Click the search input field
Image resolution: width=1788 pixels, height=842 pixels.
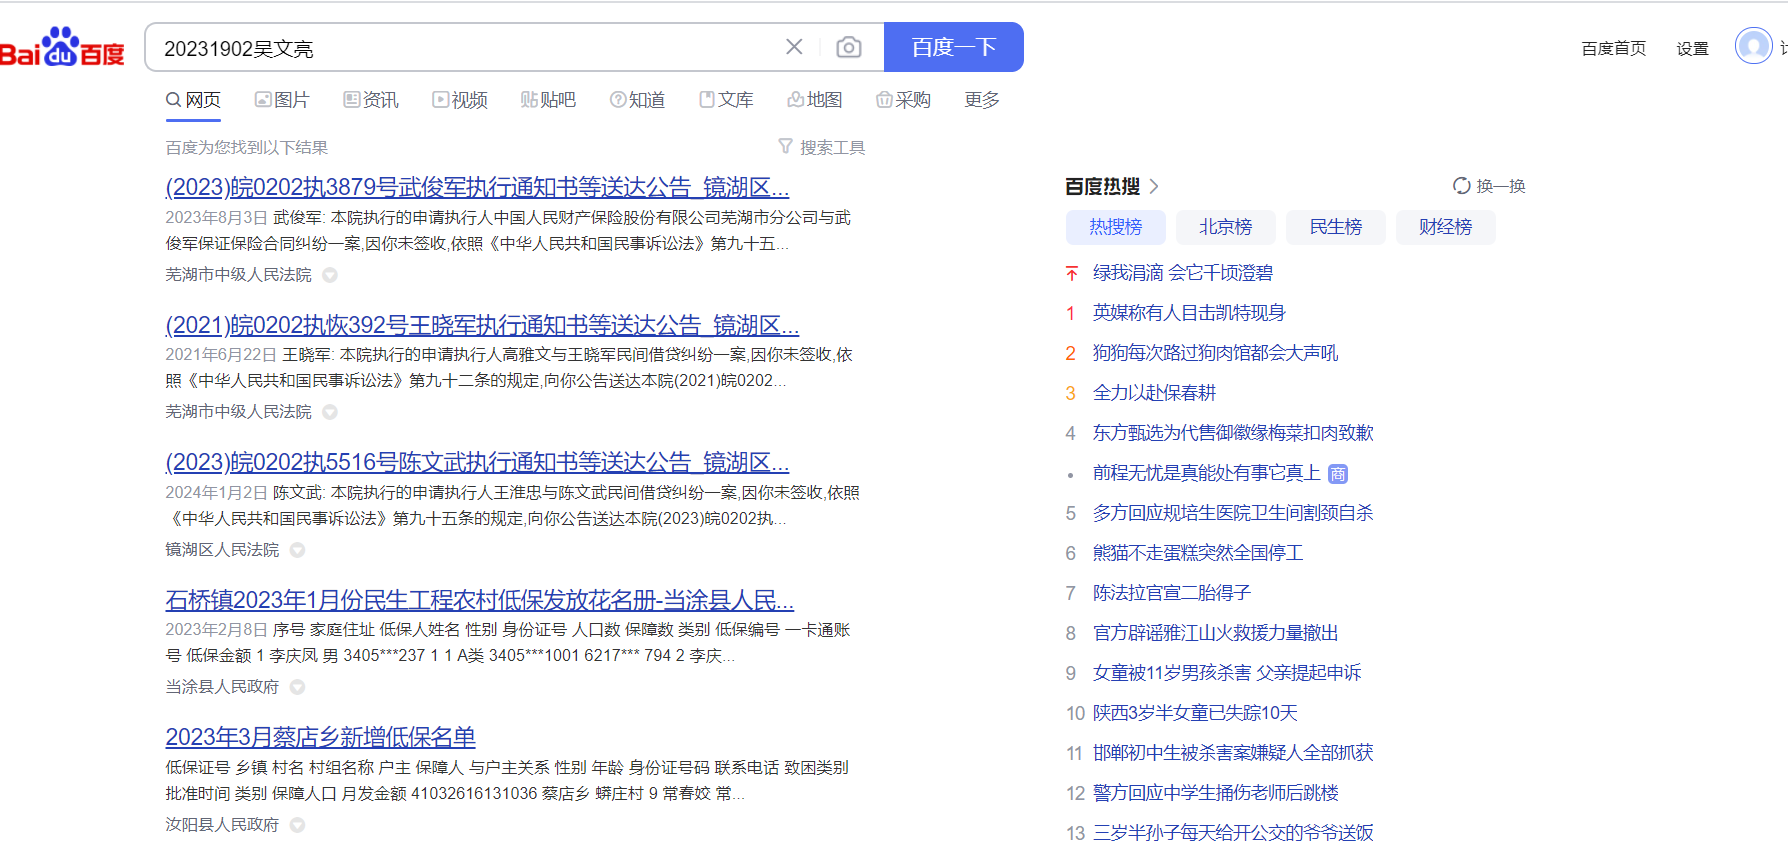coord(460,48)
